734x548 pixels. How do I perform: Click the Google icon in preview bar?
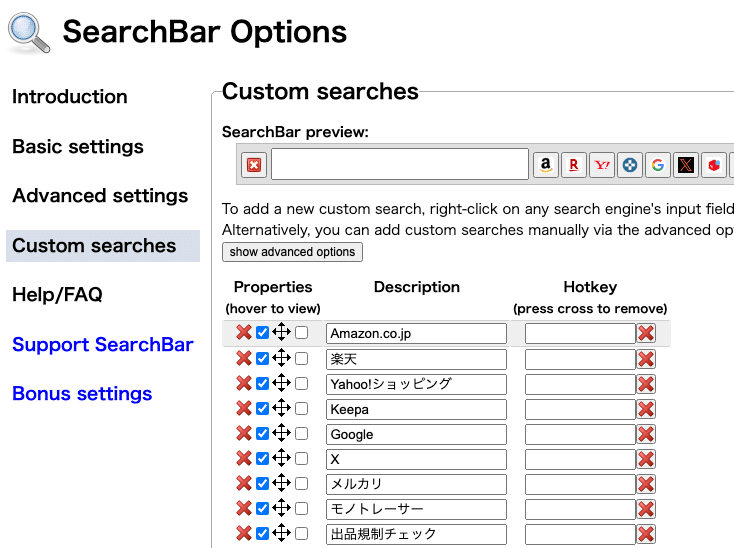[658, 165]
